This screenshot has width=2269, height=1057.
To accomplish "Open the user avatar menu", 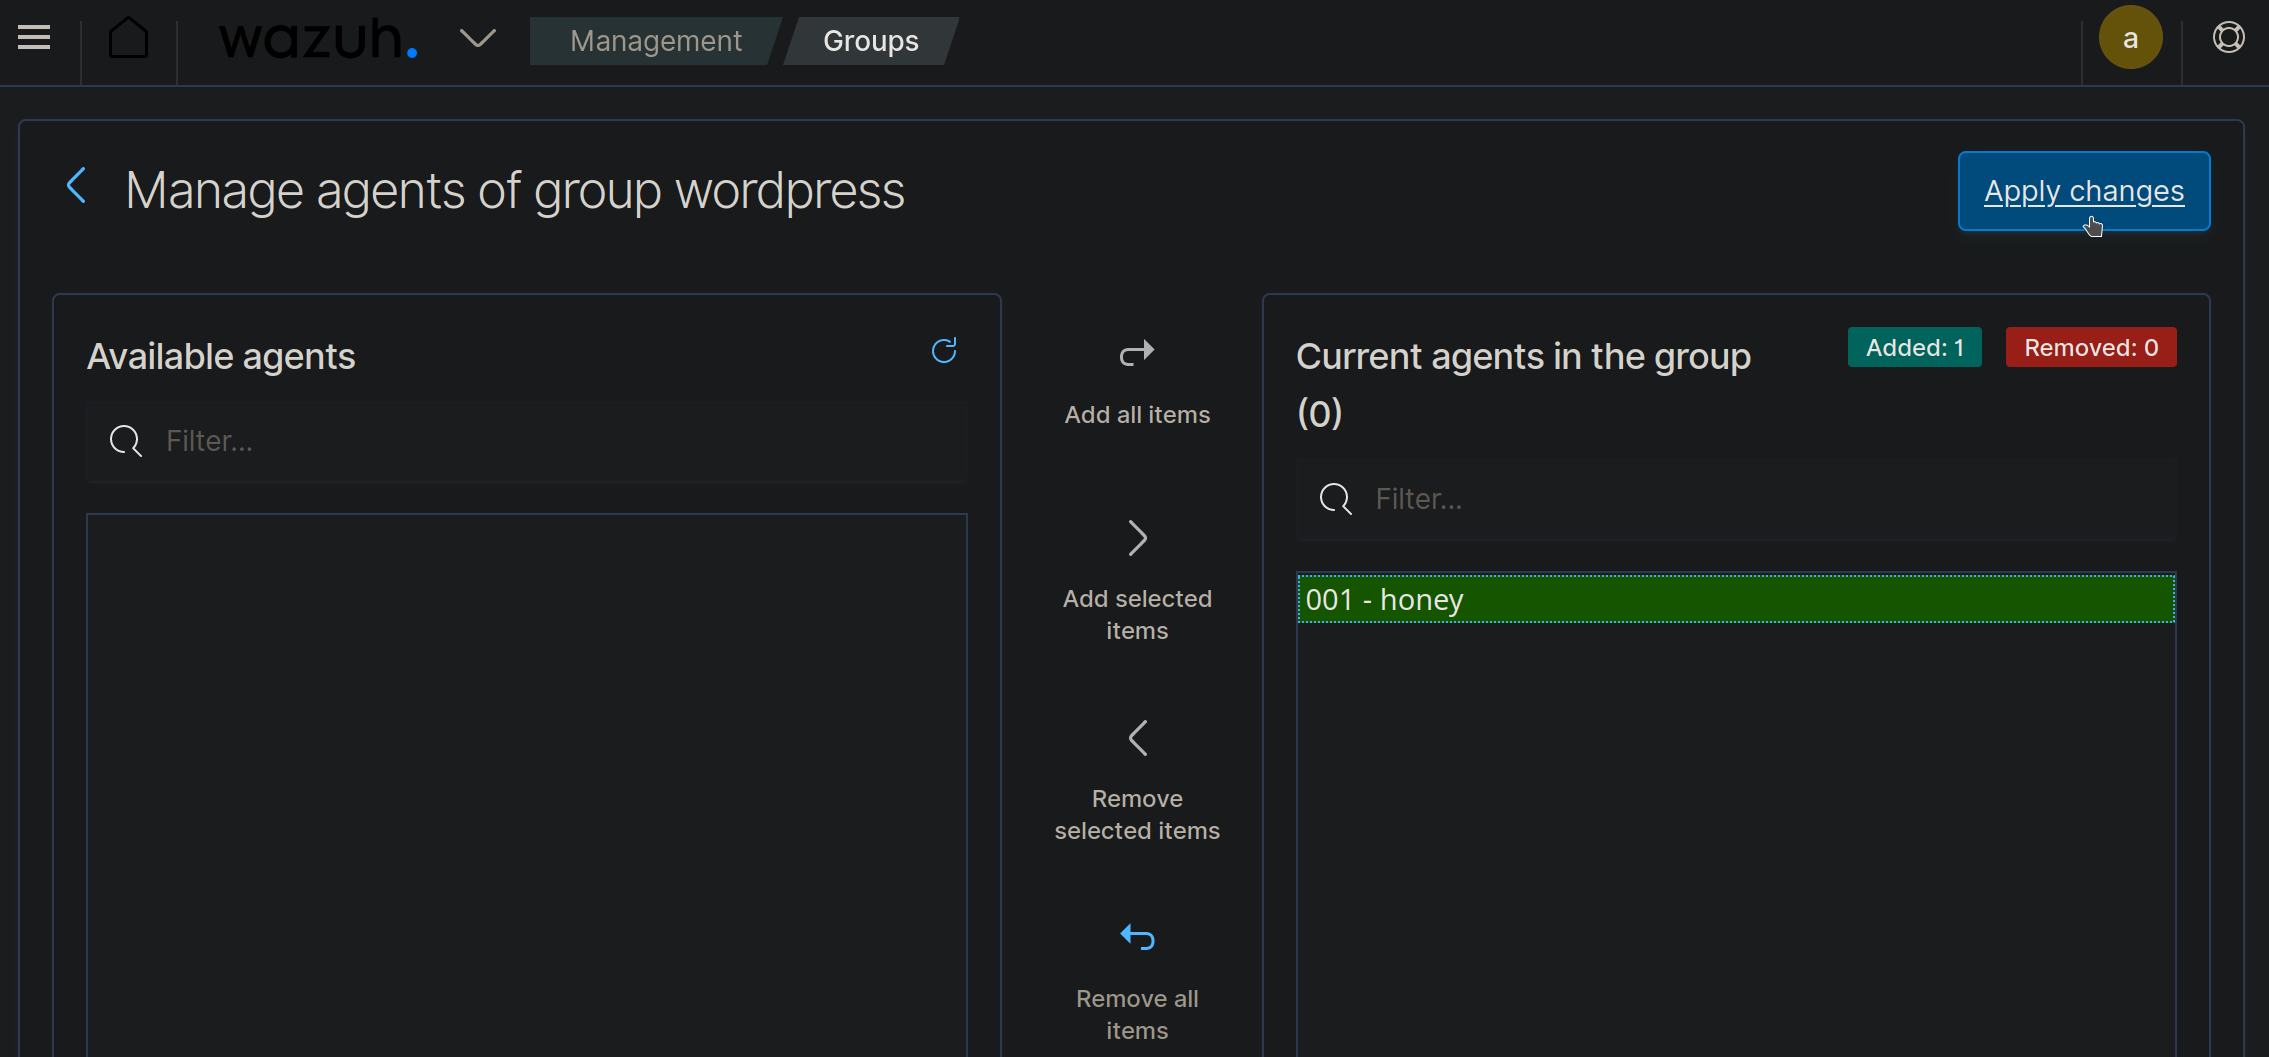I will [2130, 38].
